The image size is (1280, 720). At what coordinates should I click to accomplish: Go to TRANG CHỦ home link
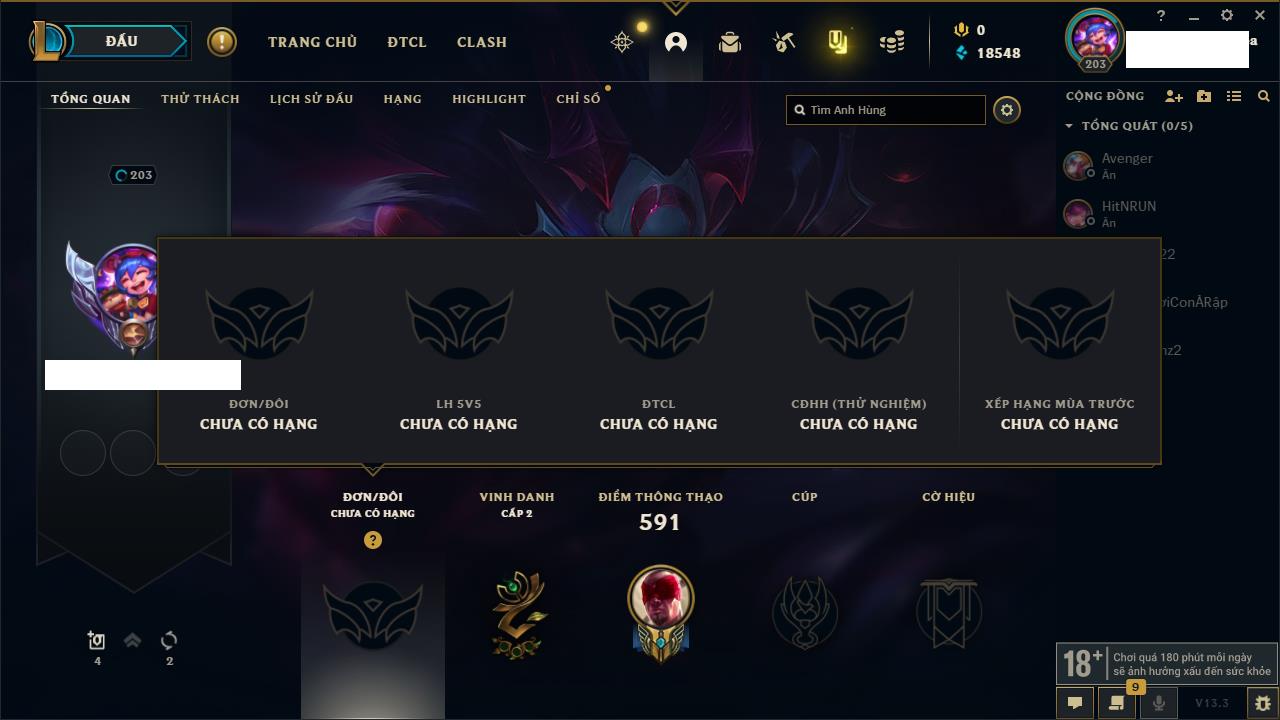312,42
